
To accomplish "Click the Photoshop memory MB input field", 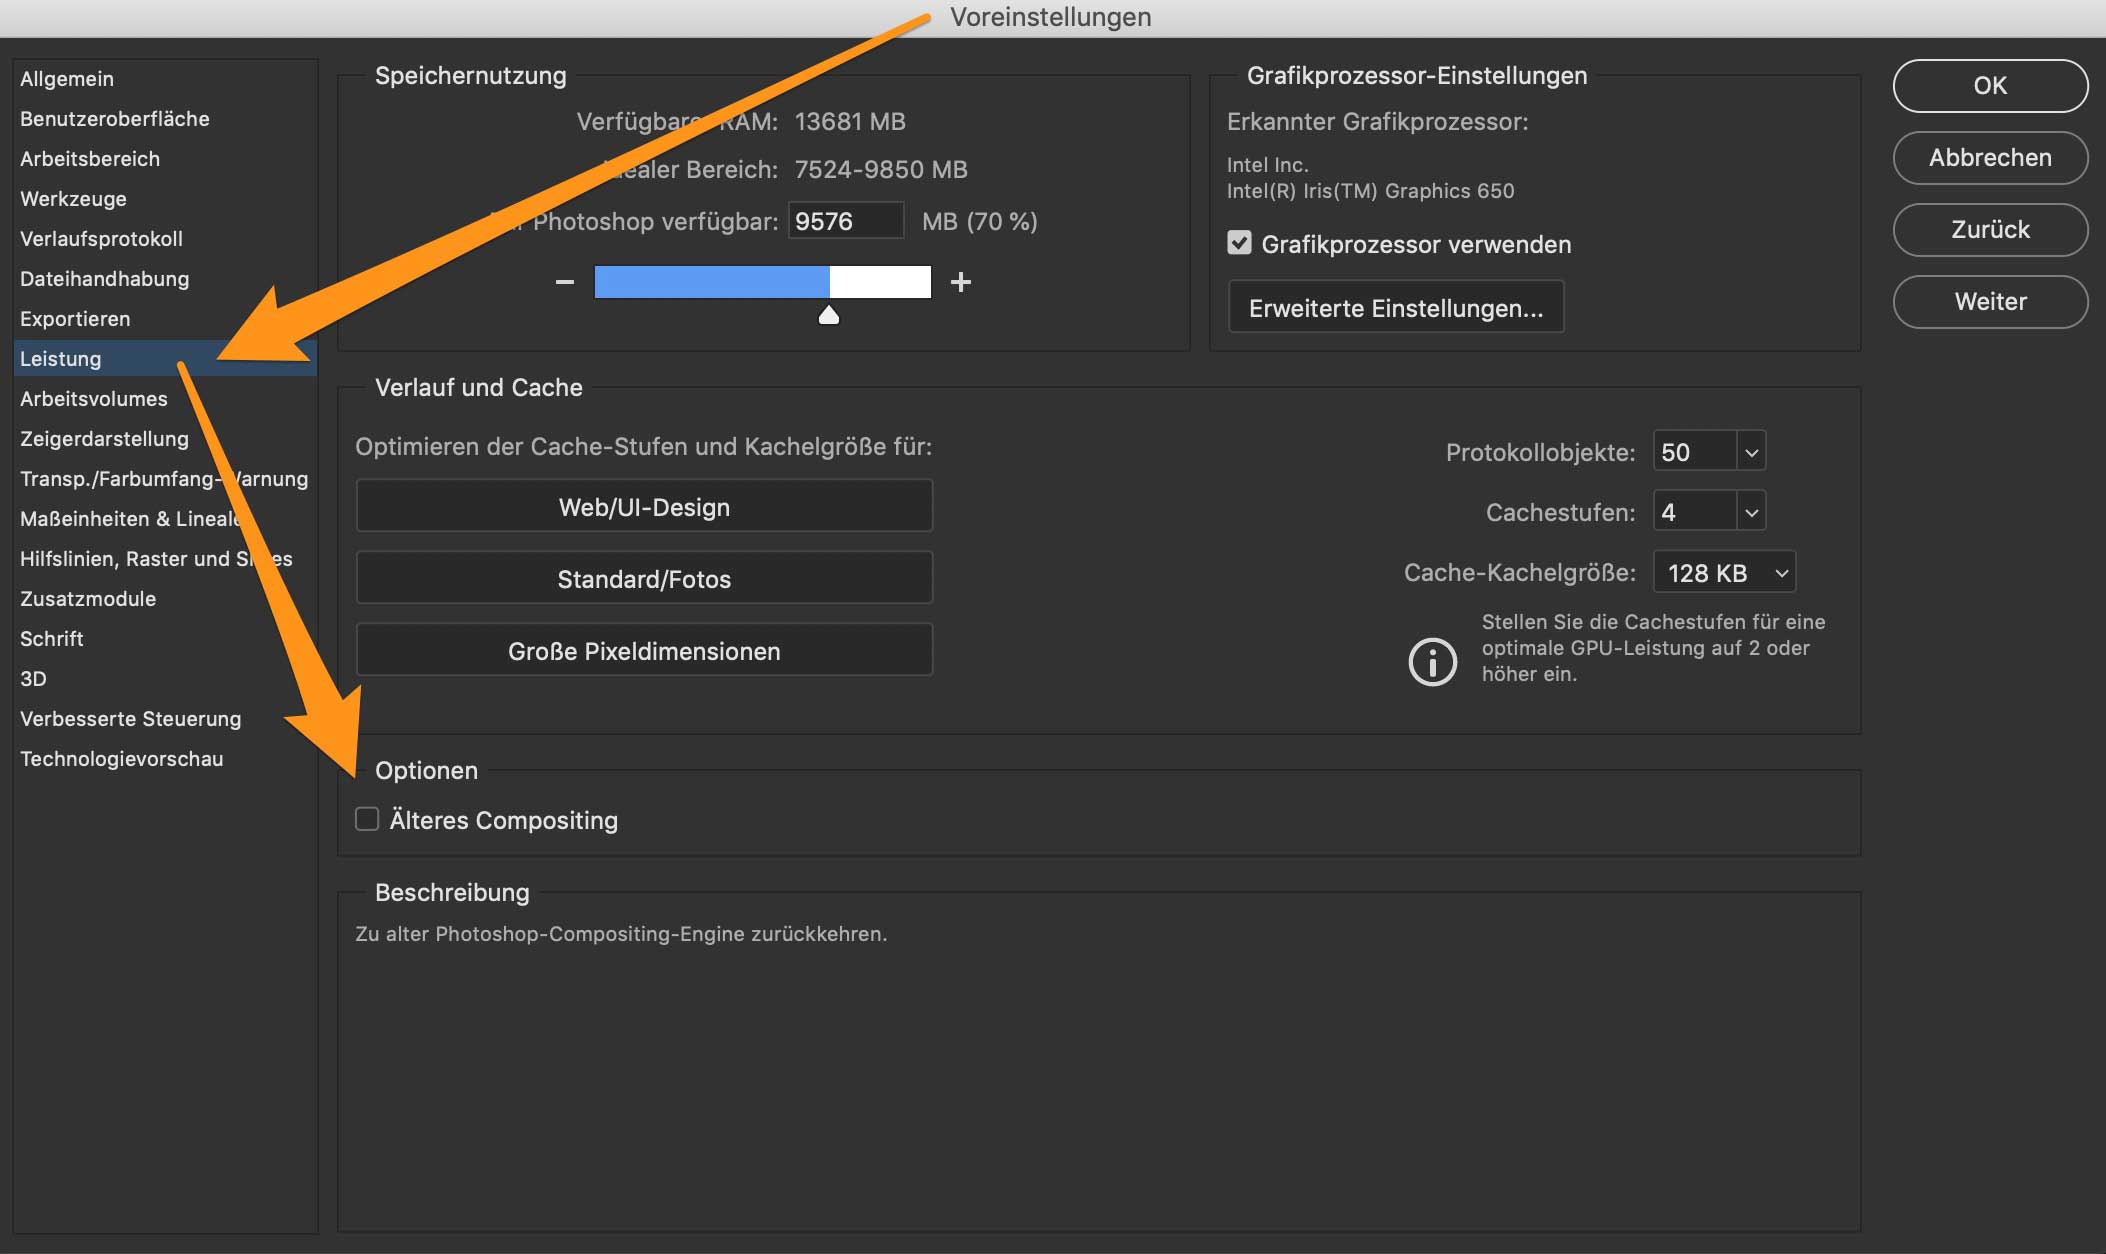I will 845,221.
